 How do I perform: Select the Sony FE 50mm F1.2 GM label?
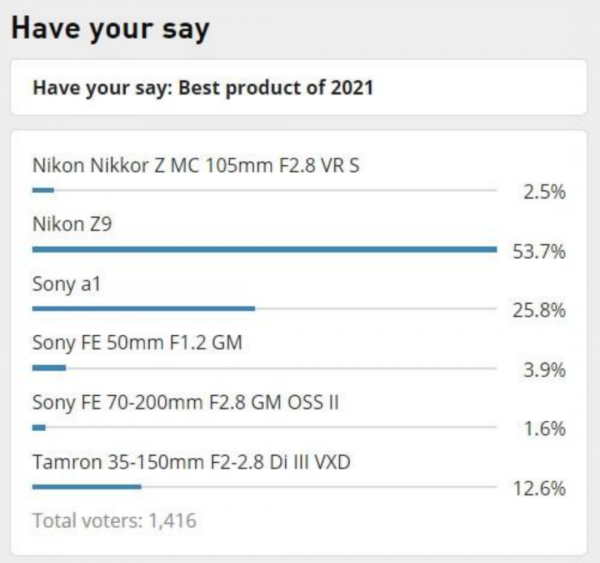(x=138, y=343)
